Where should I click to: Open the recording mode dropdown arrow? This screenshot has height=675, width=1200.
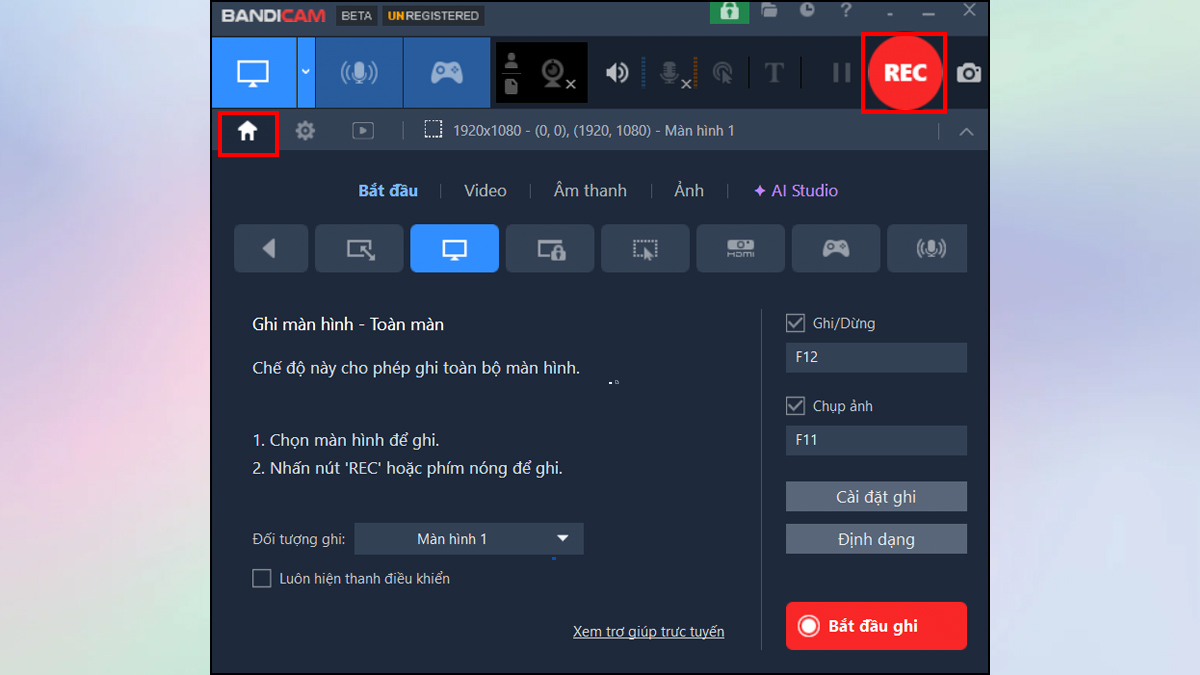pyautogui.click(x=306, y=73)
